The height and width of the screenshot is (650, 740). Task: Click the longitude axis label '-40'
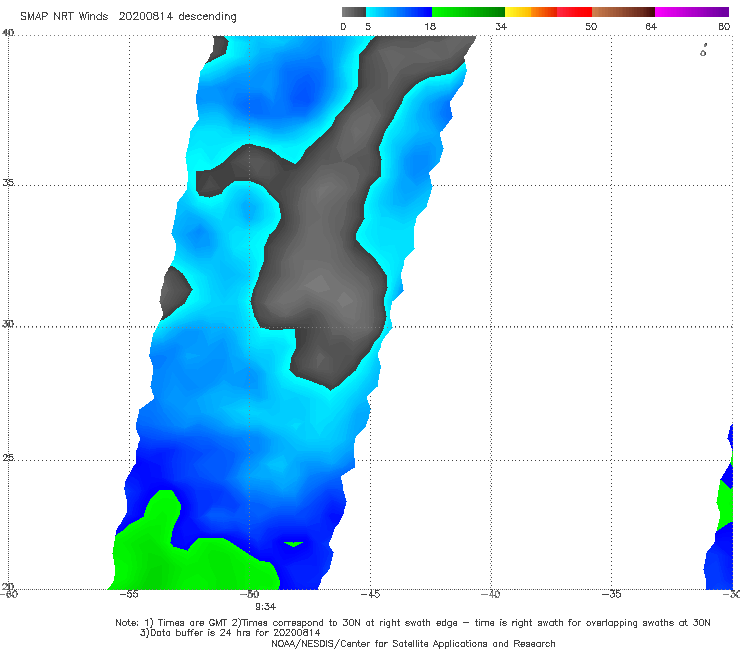491,594
